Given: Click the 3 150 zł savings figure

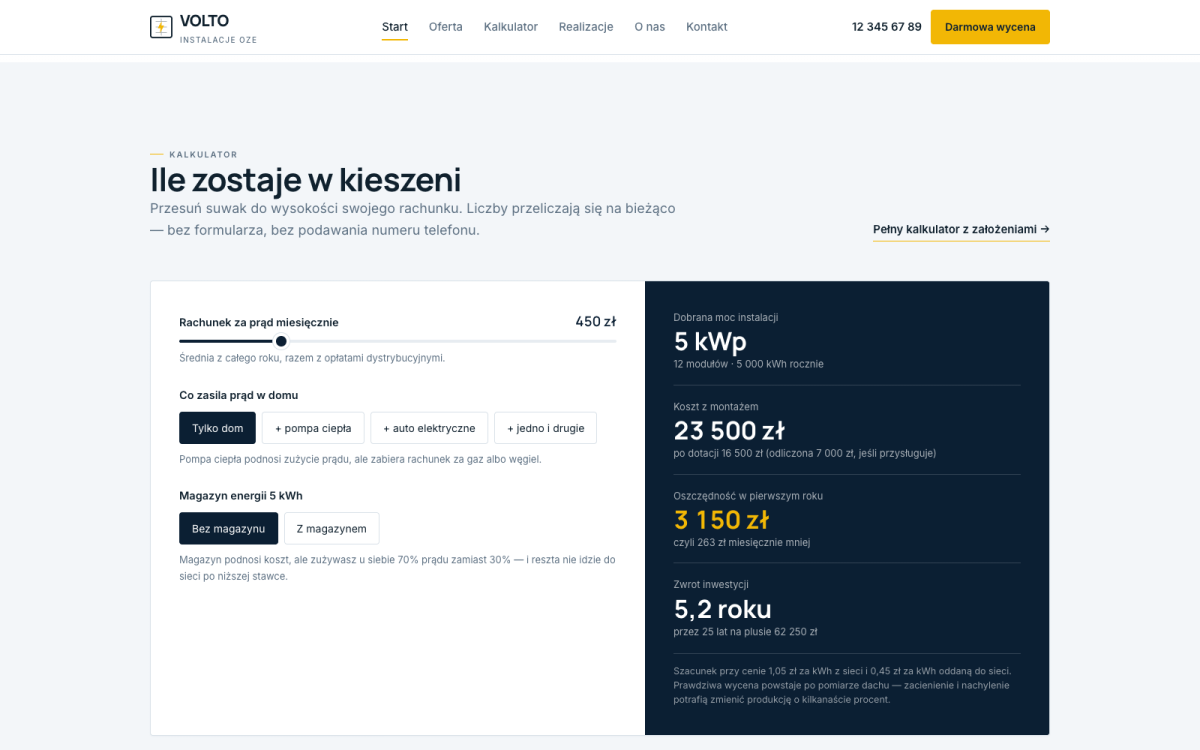Looking at the screenshot, I should point(721,520).
